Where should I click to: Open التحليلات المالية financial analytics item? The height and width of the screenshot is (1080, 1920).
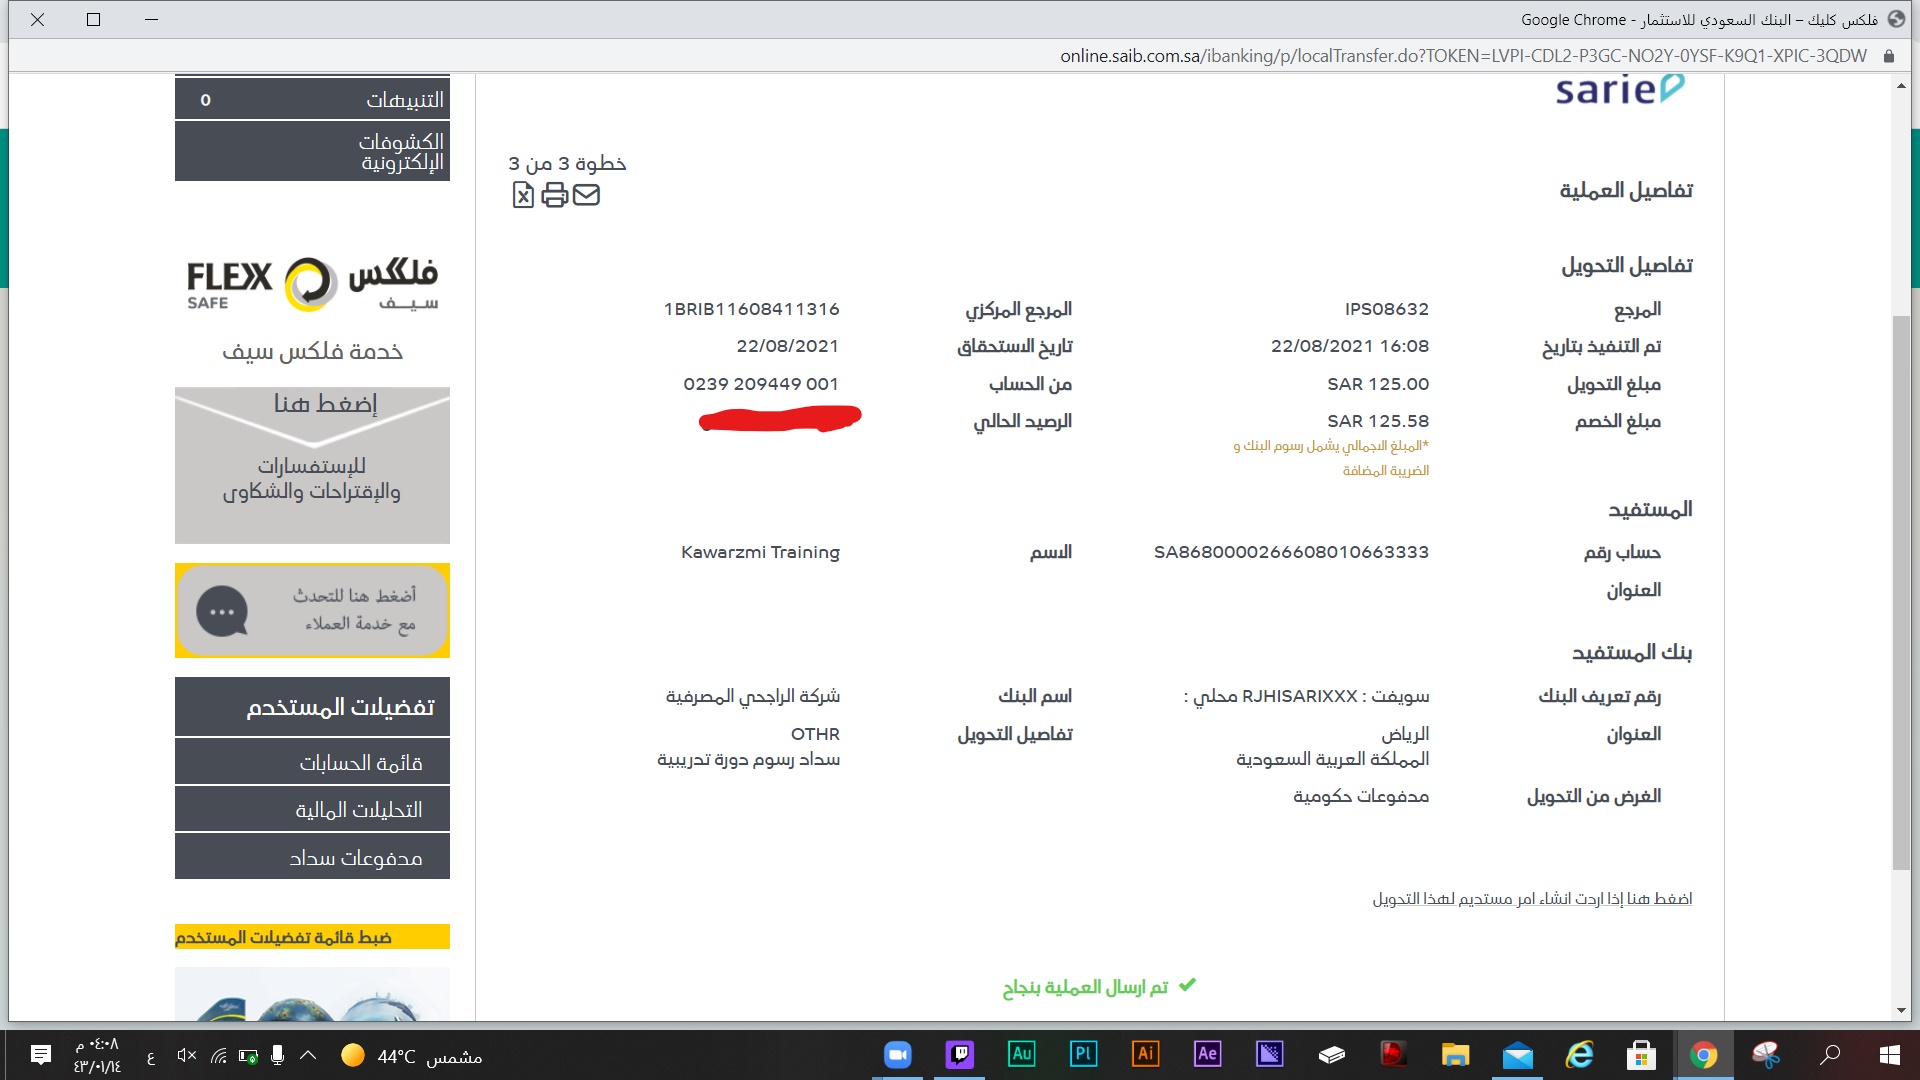(312, 810)
